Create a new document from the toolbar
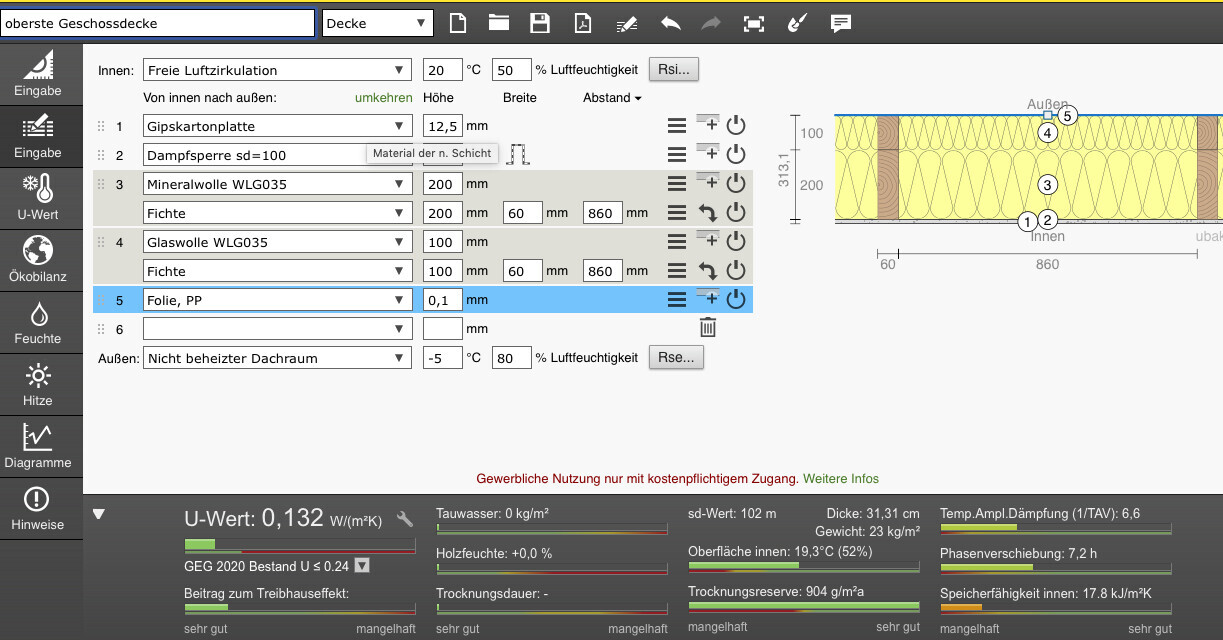The height and width of the screenshot is (640, 1223). [457, 23]
